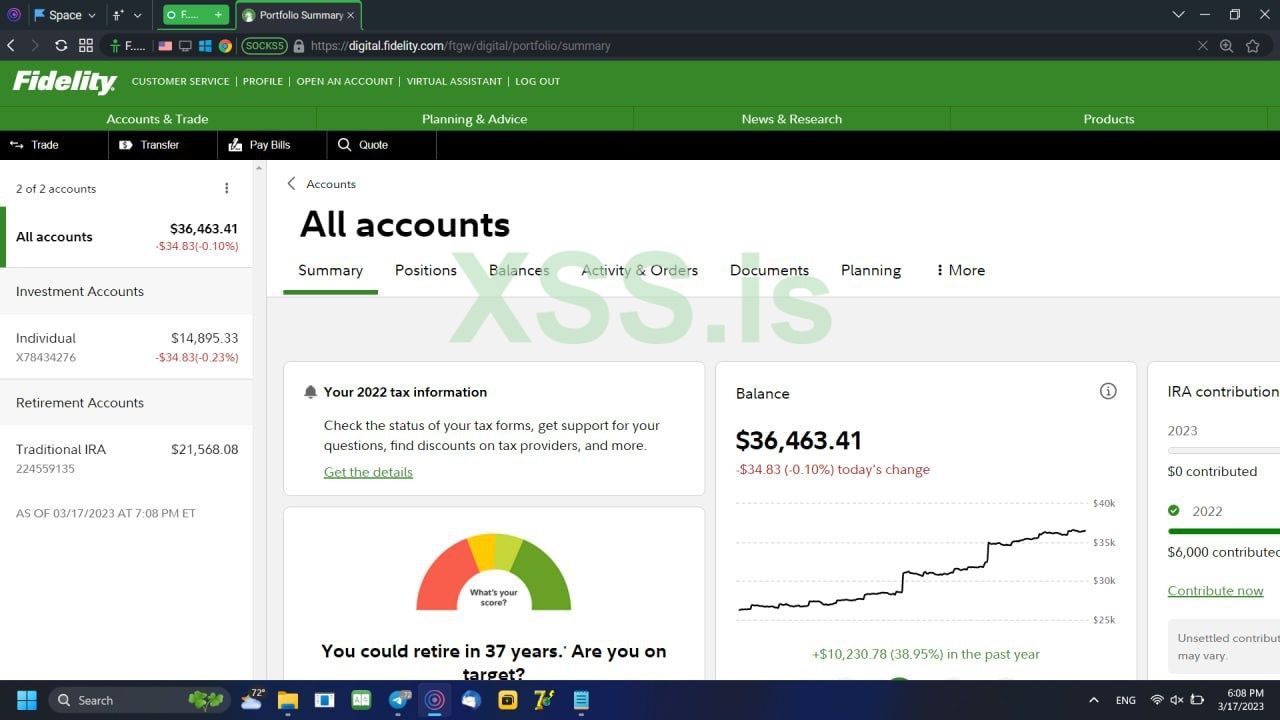Screen dimensions: 1280x720
Task: Open File Explorer from taskbar
Action: click(288, 700)
